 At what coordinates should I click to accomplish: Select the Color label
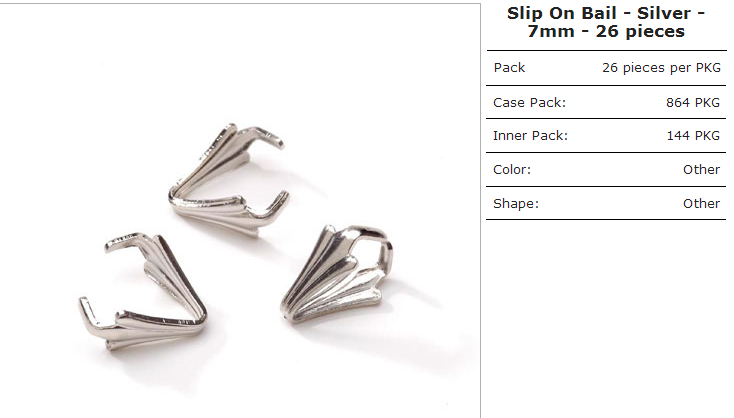(x=512, y=169)
